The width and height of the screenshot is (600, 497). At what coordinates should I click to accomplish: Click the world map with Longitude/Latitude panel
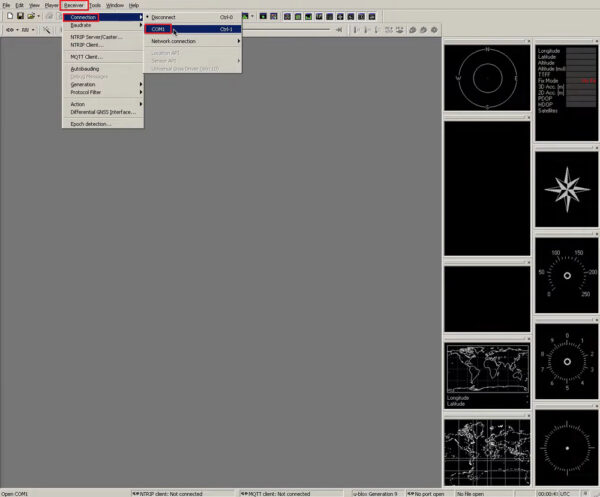click(486, 376)
